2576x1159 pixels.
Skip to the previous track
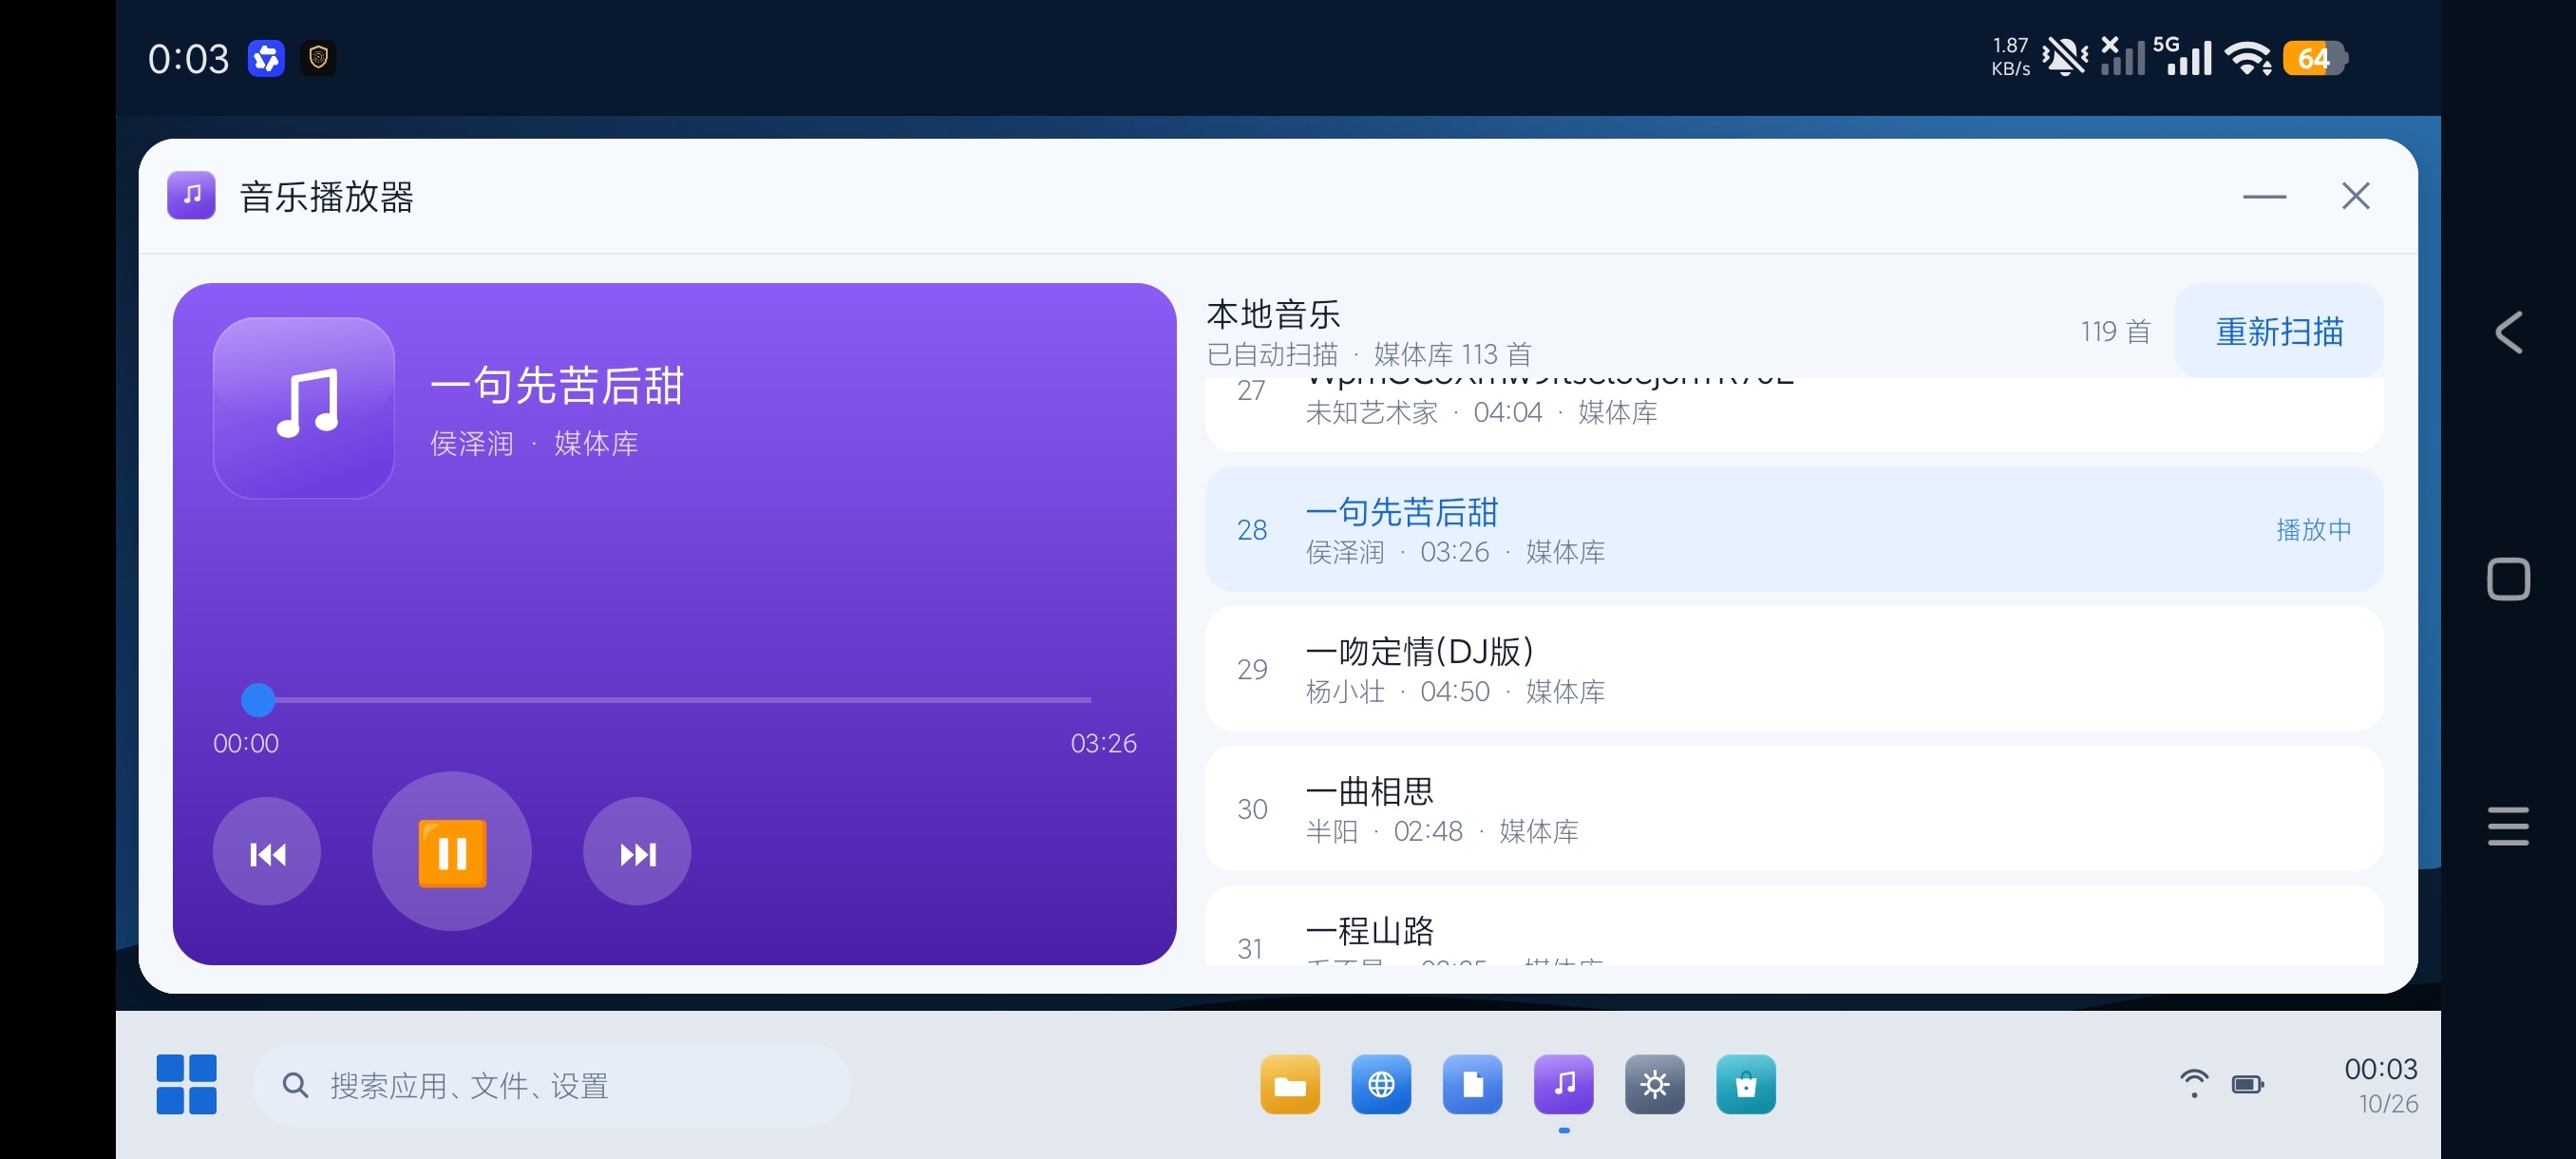click(267, 852)
